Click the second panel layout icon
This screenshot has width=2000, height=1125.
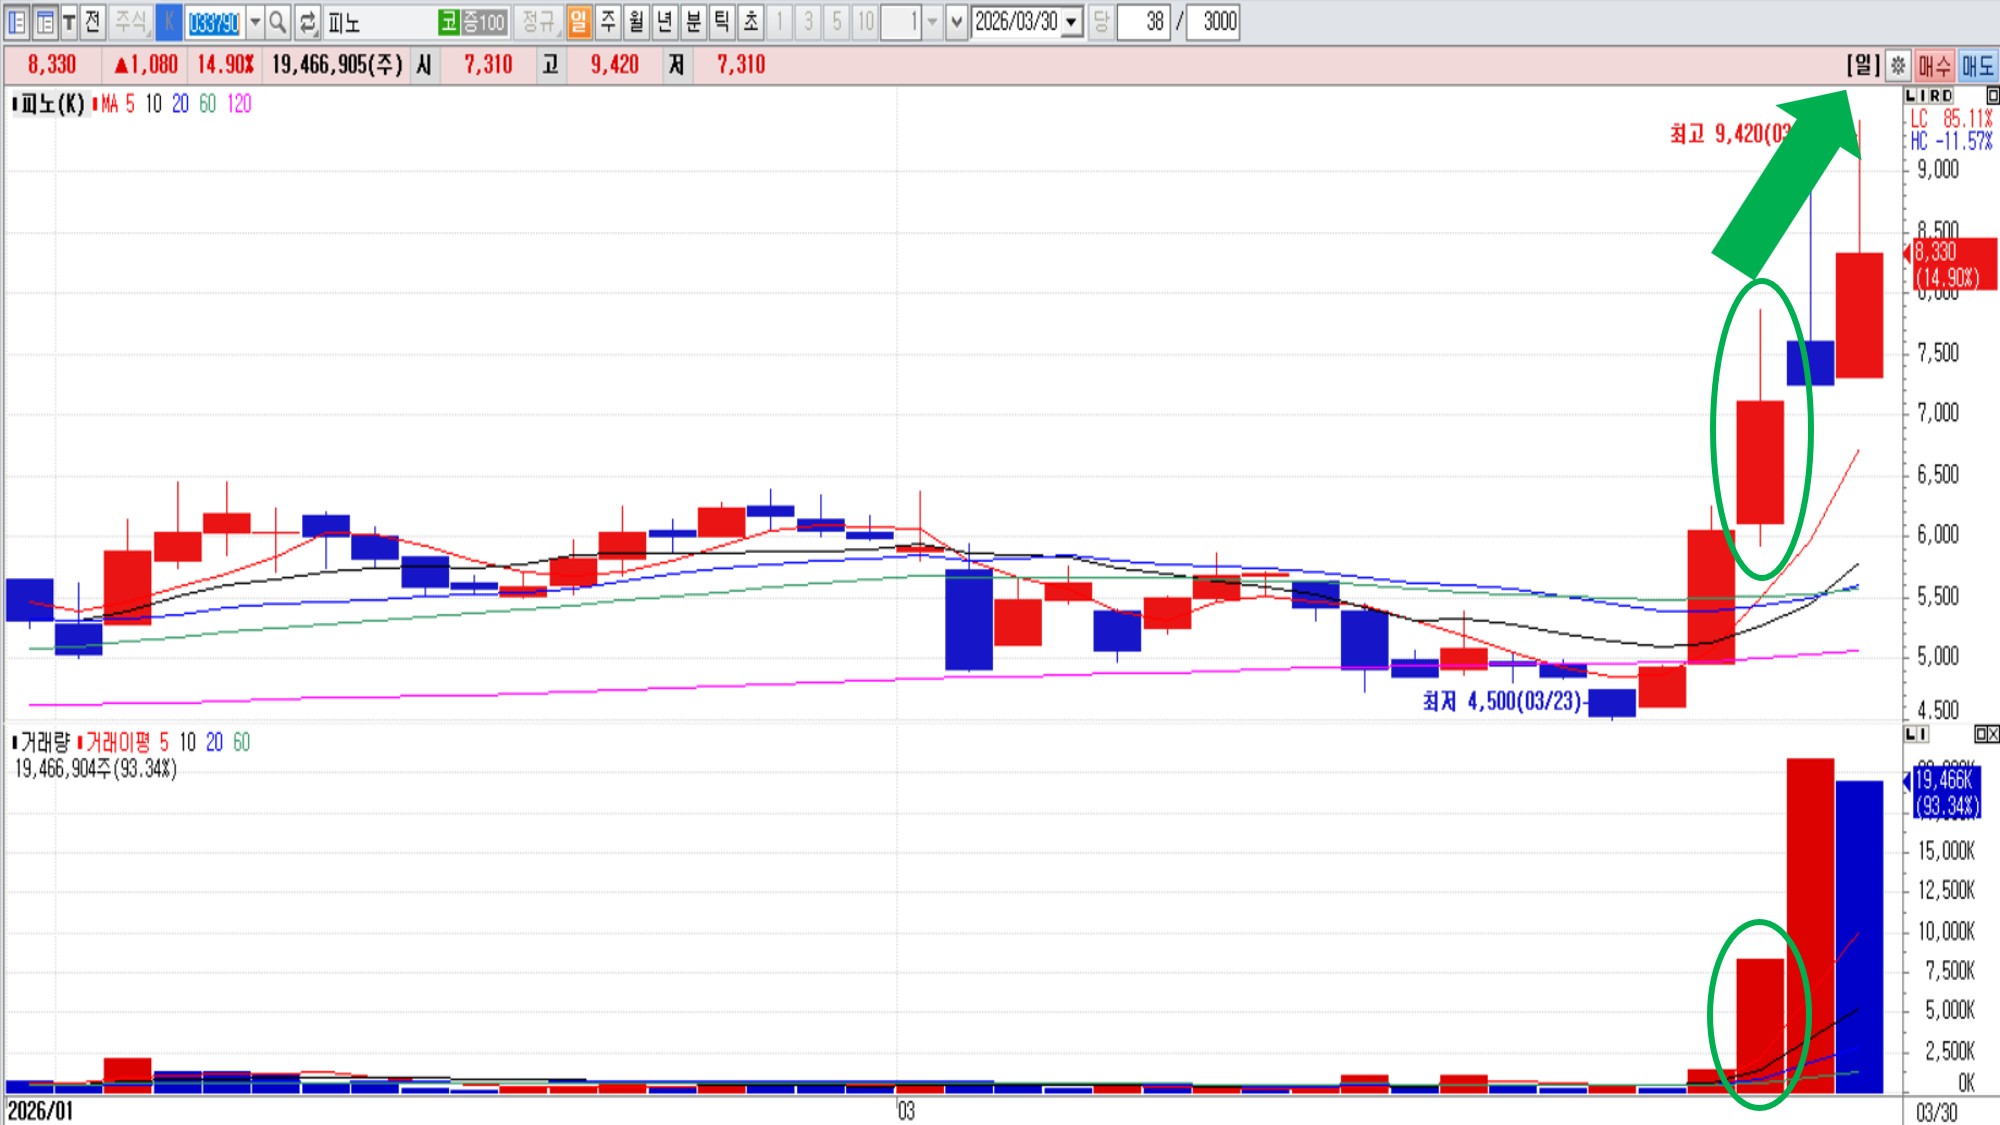pos(44,21)
